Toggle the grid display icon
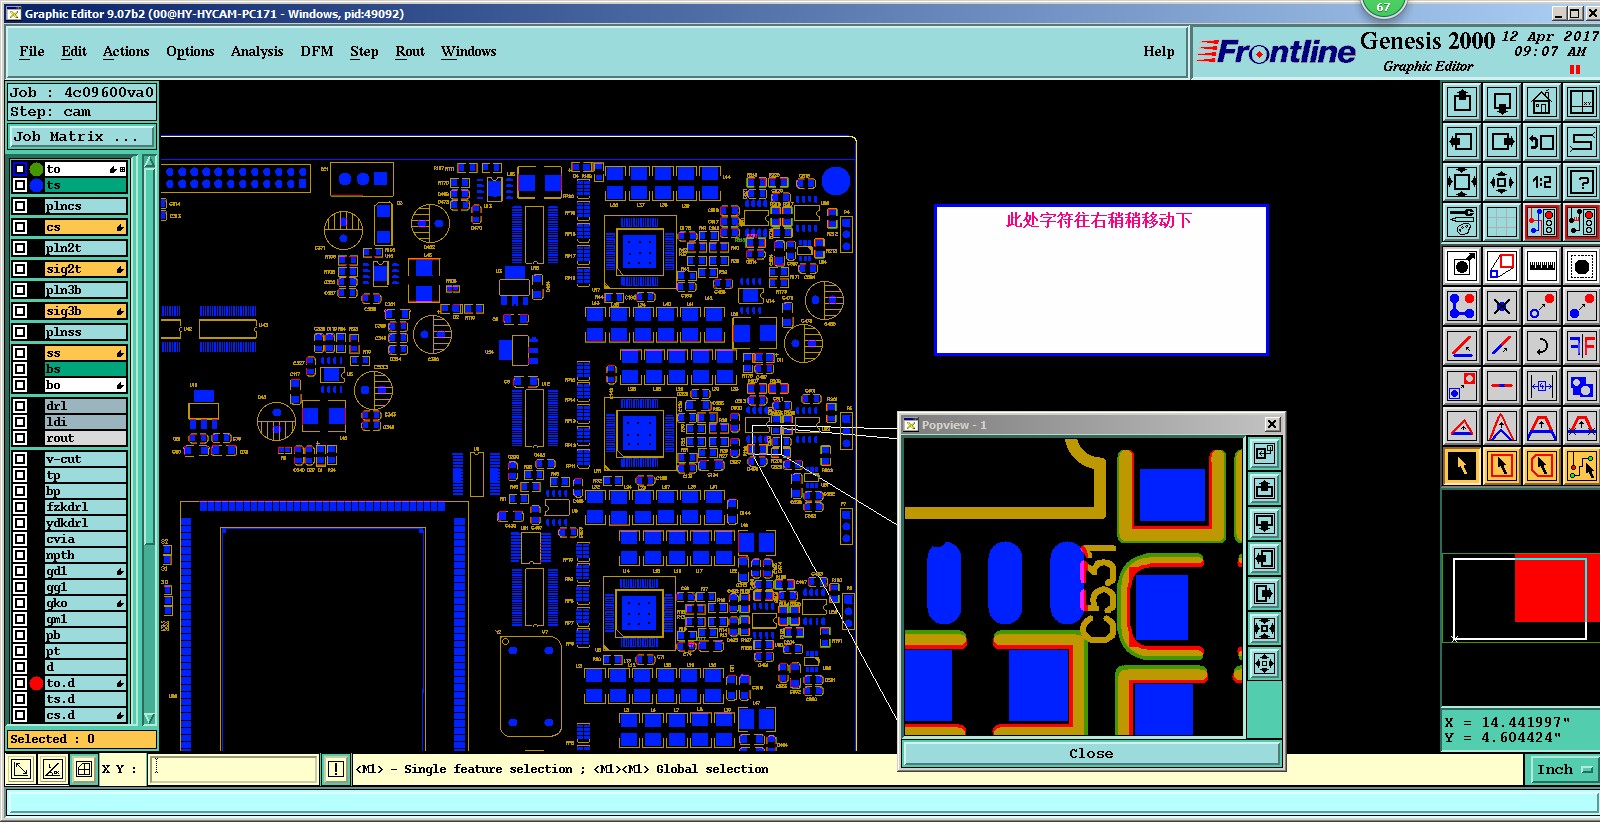This screenshot has height=822, width=1600. pos(1502,222)
